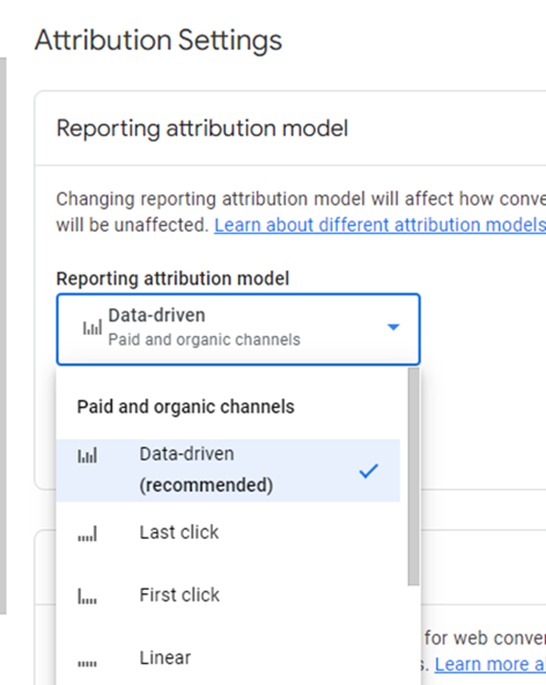Choose the Linear attribution model
This screenshot has width=546, height=685.
tap(228, 657)
